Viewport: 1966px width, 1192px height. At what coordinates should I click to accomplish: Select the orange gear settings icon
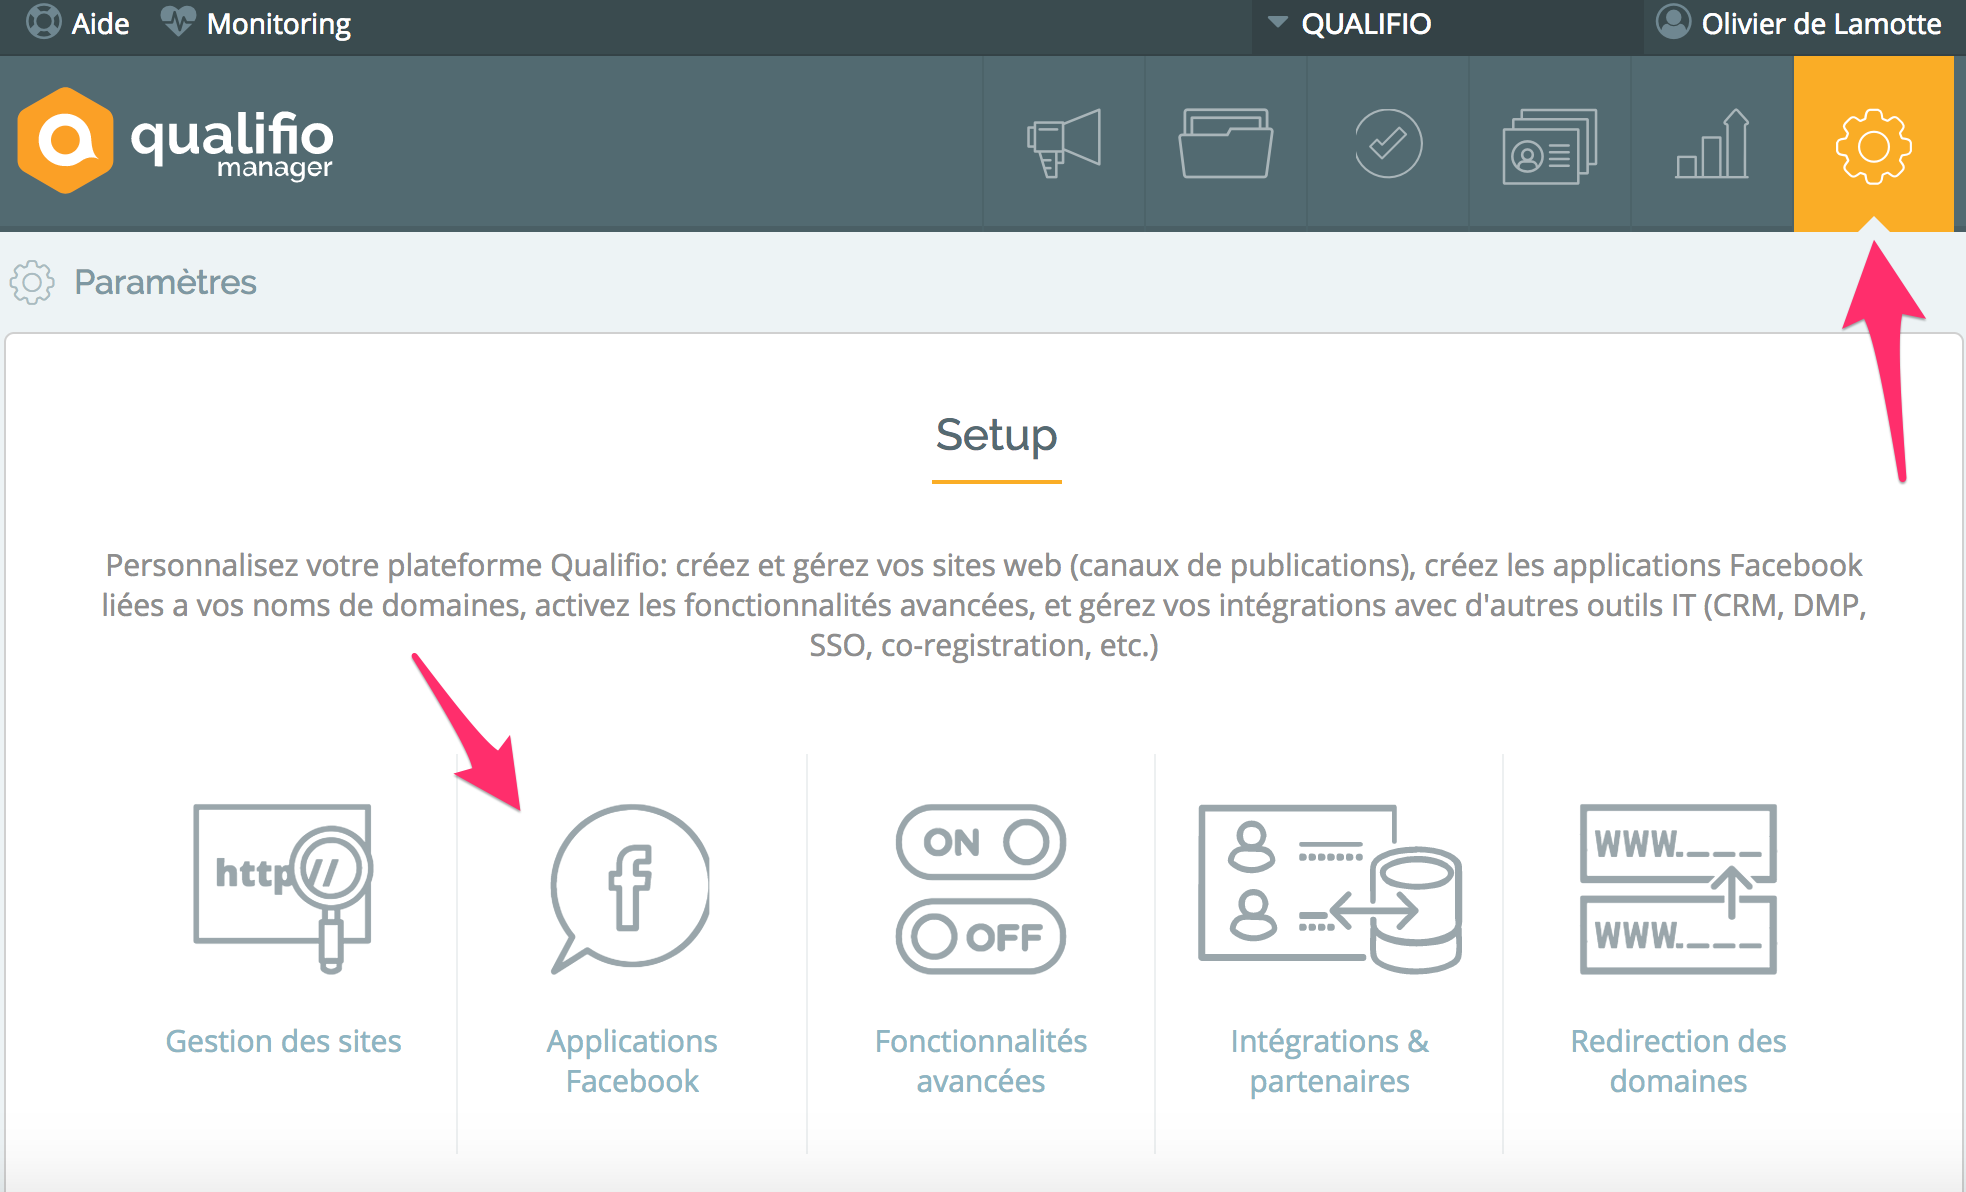click(1873, 145)
